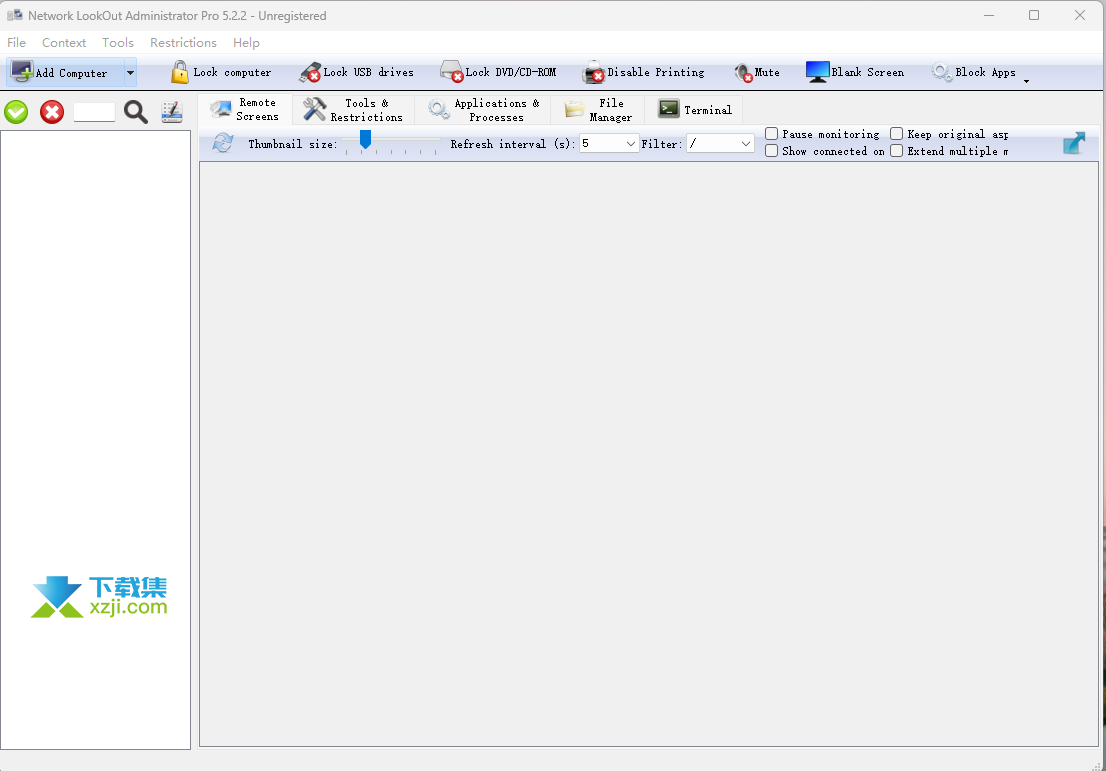Click the Lock DVD/CD-ROM icon
The height and width of the screenshot is (771, 1106).
tap(451, 72)
